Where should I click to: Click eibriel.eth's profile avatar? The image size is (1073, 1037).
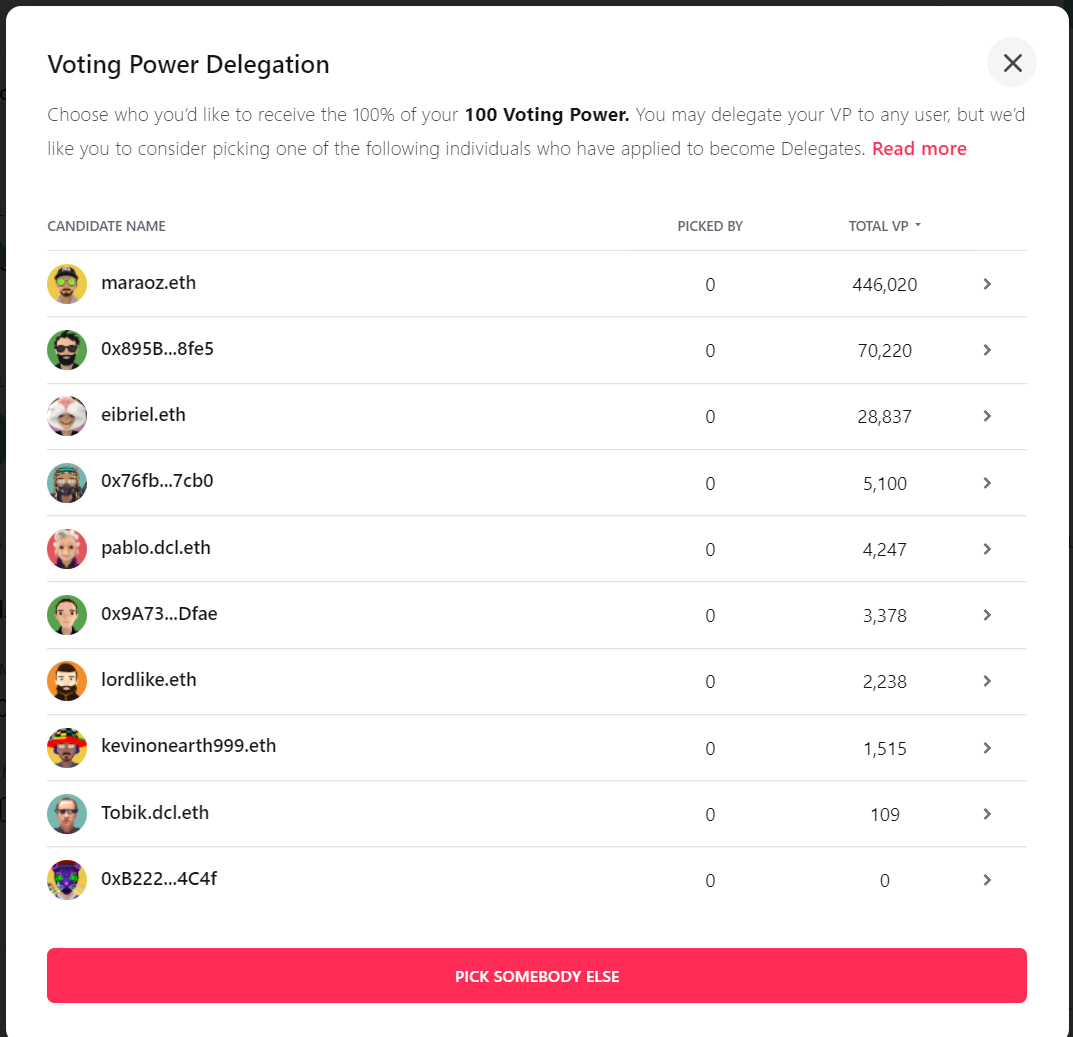tap(66, 416)
